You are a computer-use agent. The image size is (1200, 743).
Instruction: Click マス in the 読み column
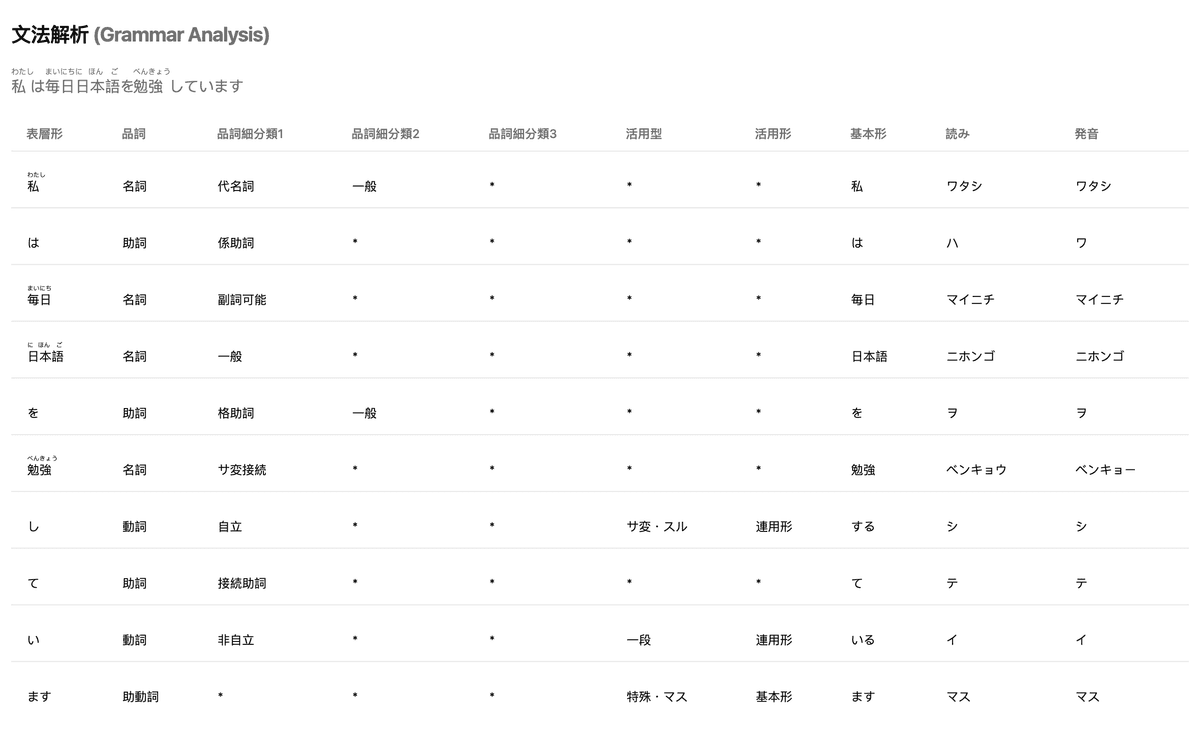pyautogui.click(x=958, y=697)
